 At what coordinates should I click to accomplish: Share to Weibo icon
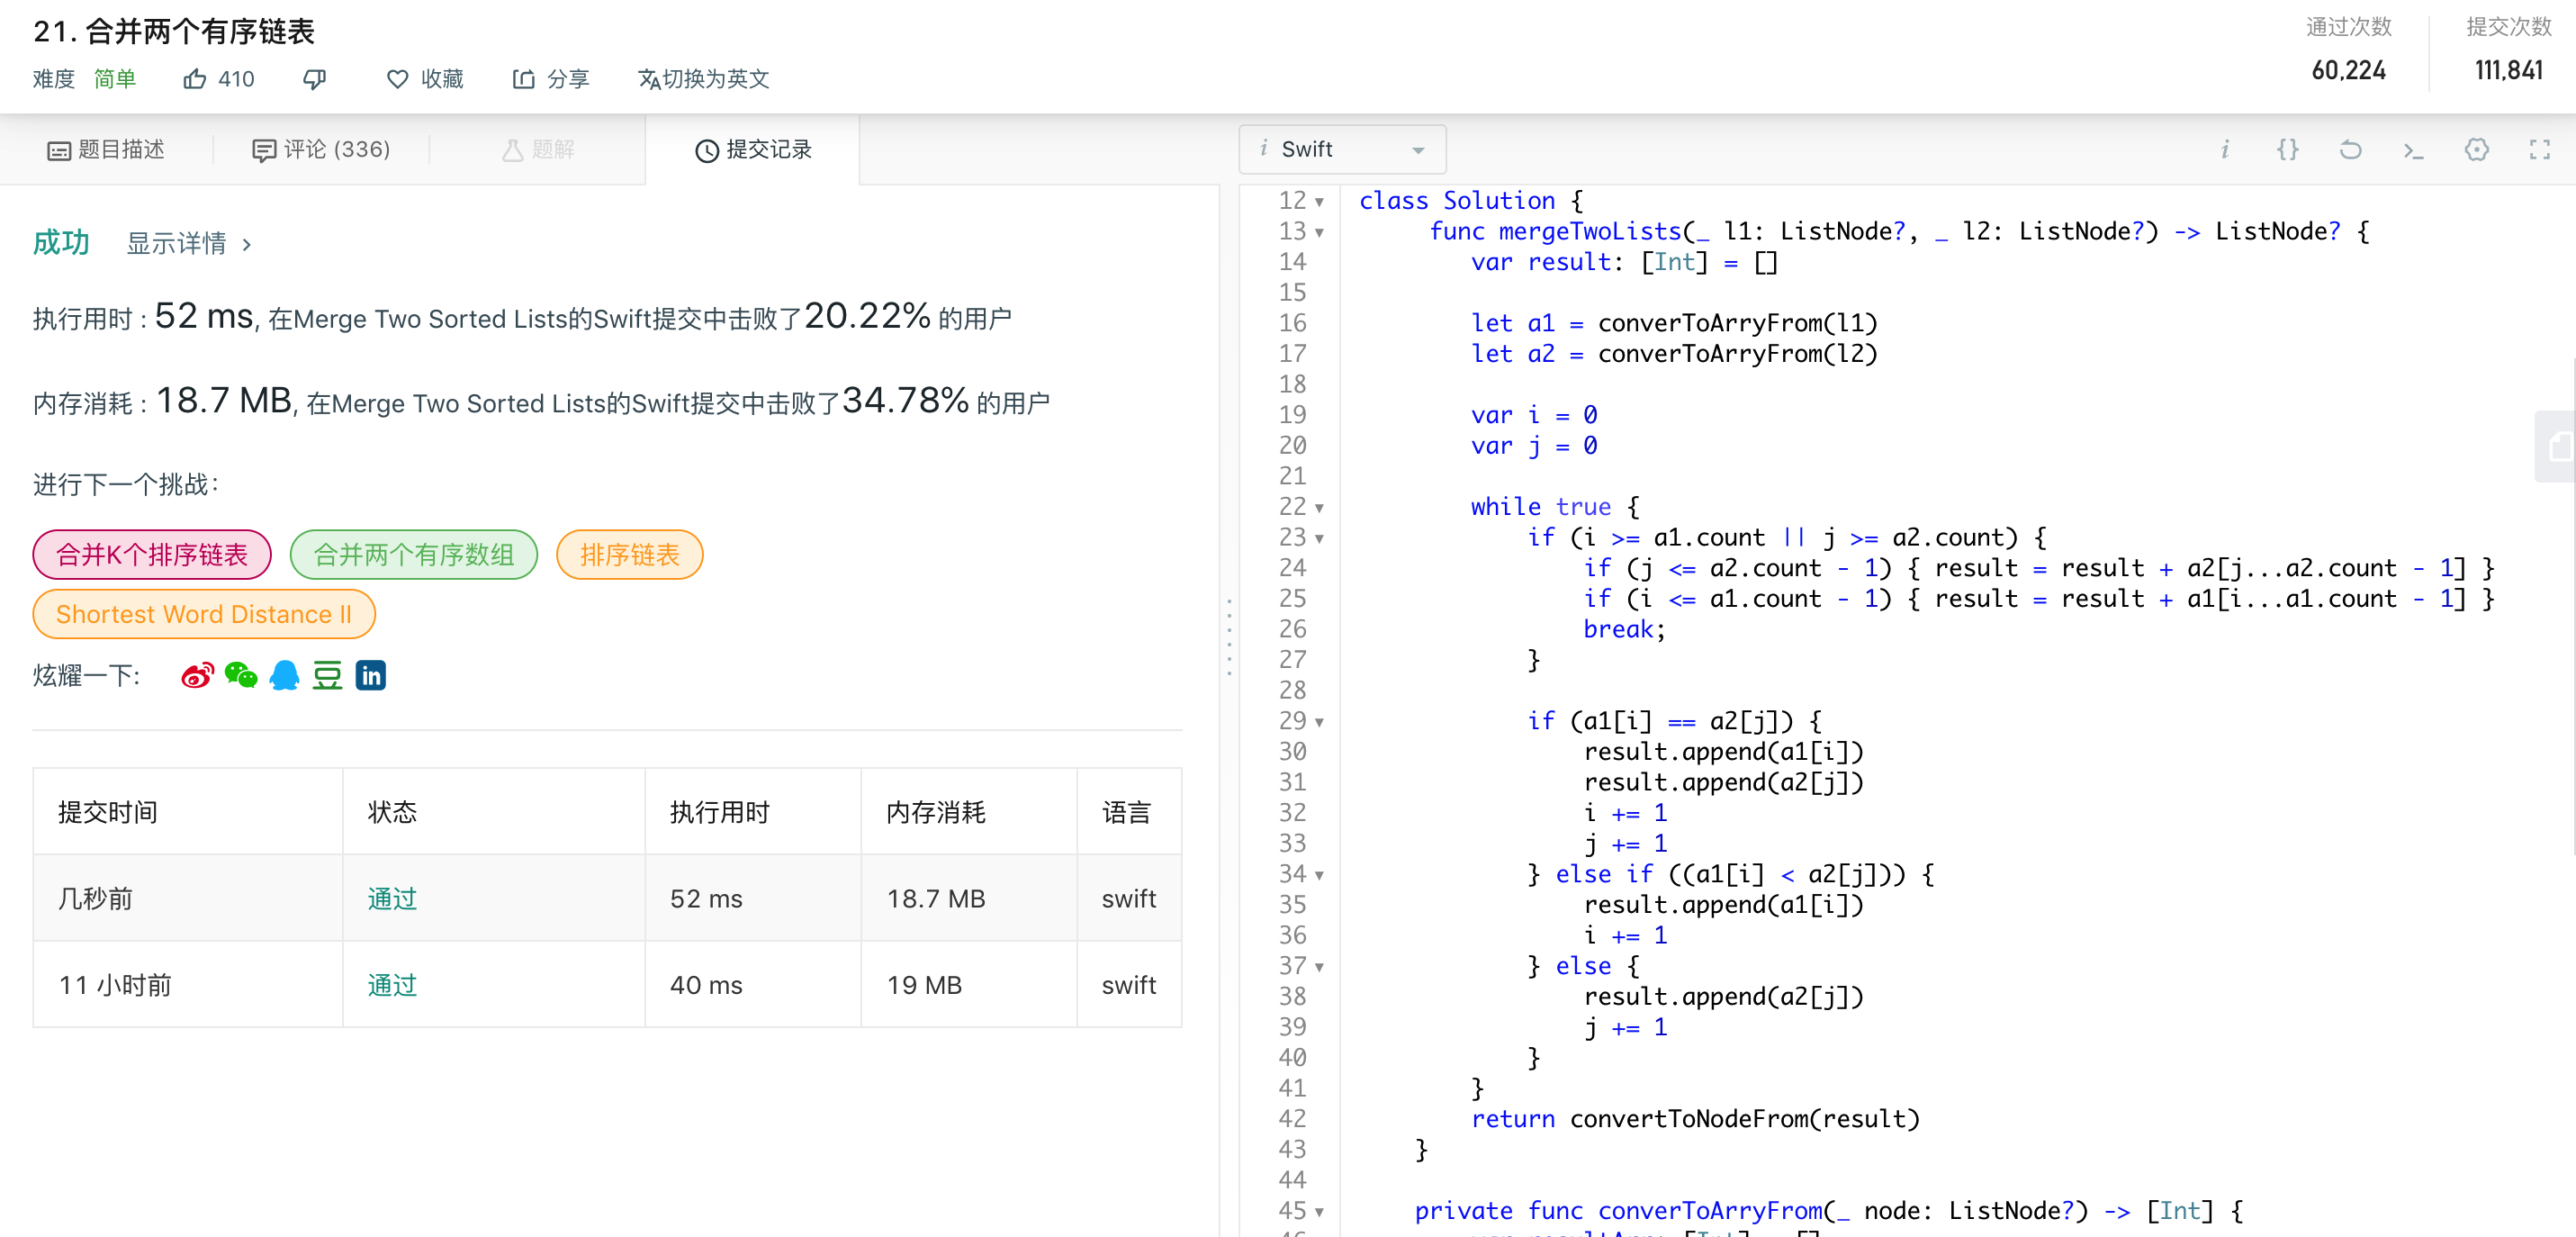[198, 676]
